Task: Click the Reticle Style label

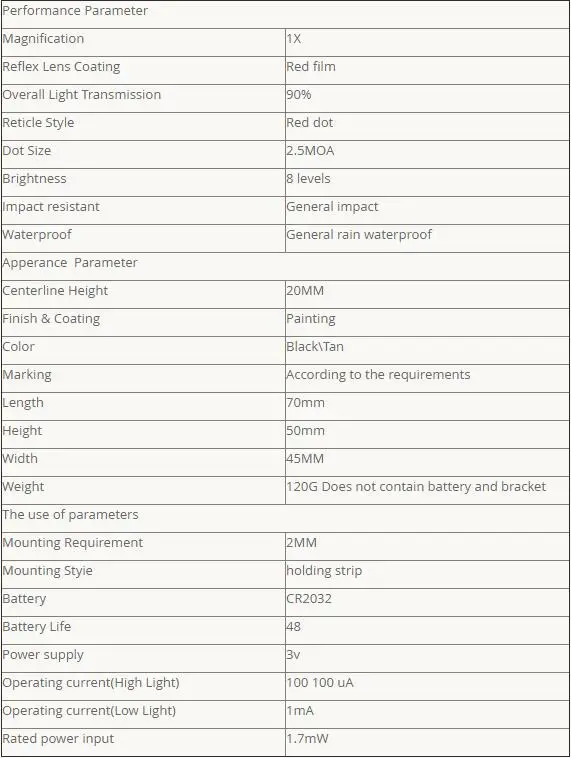Action: coord(38,123)
